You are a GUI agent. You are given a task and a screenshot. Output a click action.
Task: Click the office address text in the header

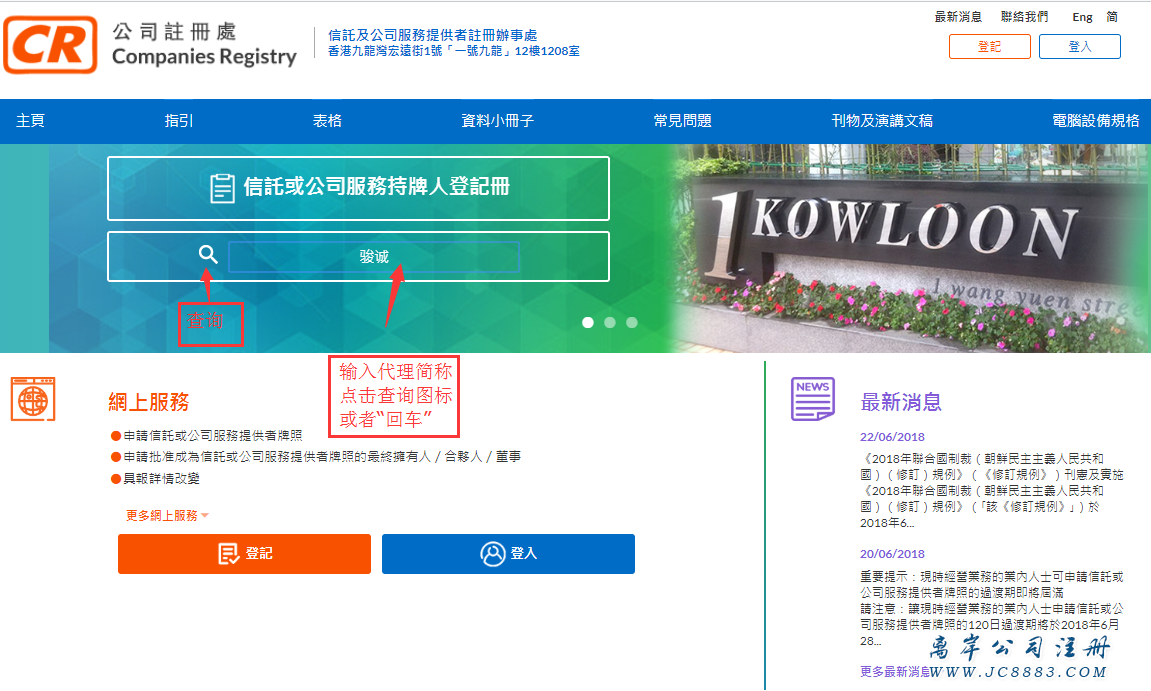454,51
